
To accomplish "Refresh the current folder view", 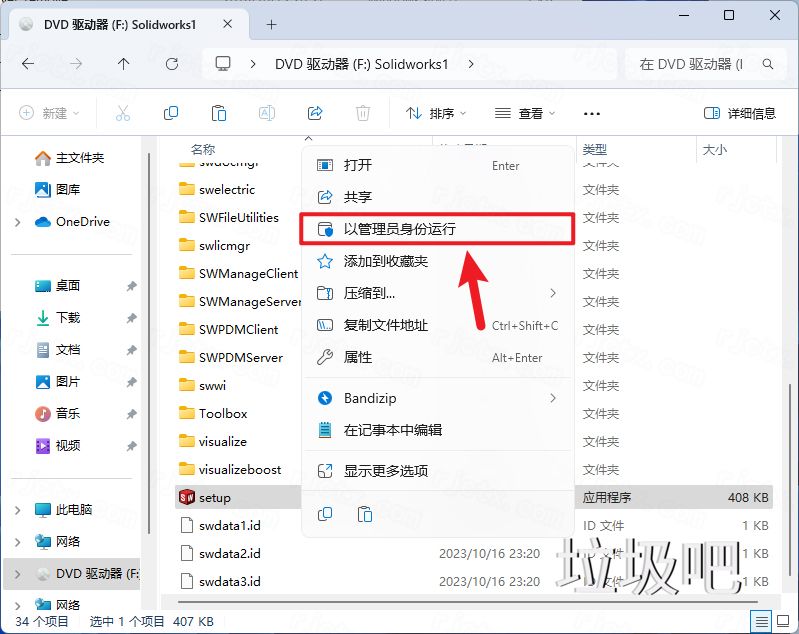I will [172, 64].
